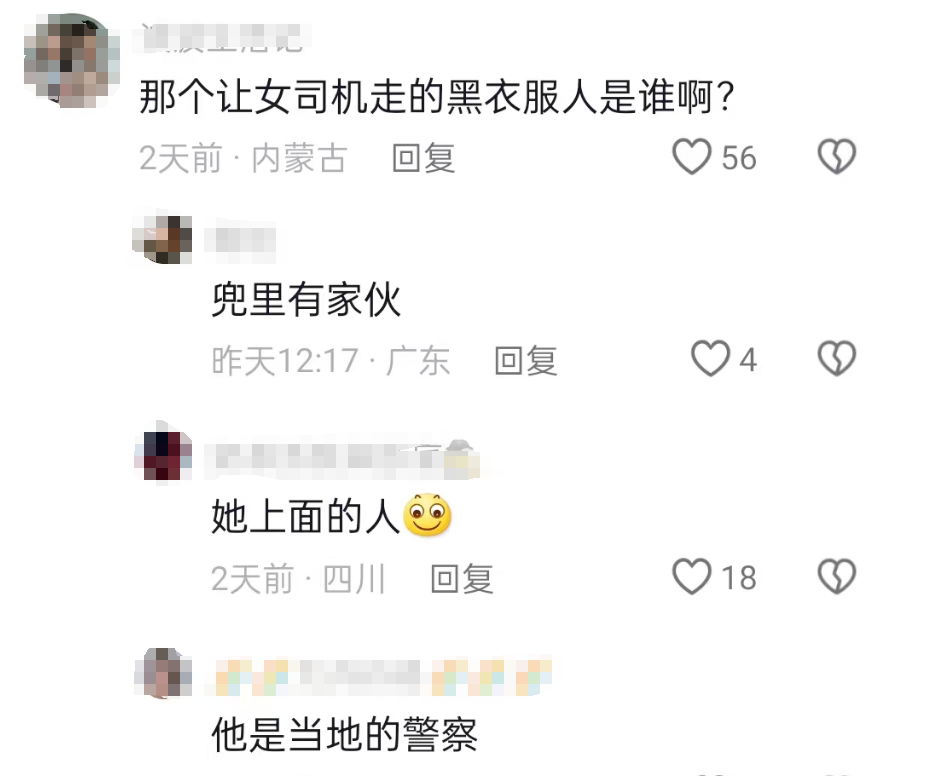938x776 pixels.
Task: Open avatar of 她上面的人 commenter
Action: [163, 455]
